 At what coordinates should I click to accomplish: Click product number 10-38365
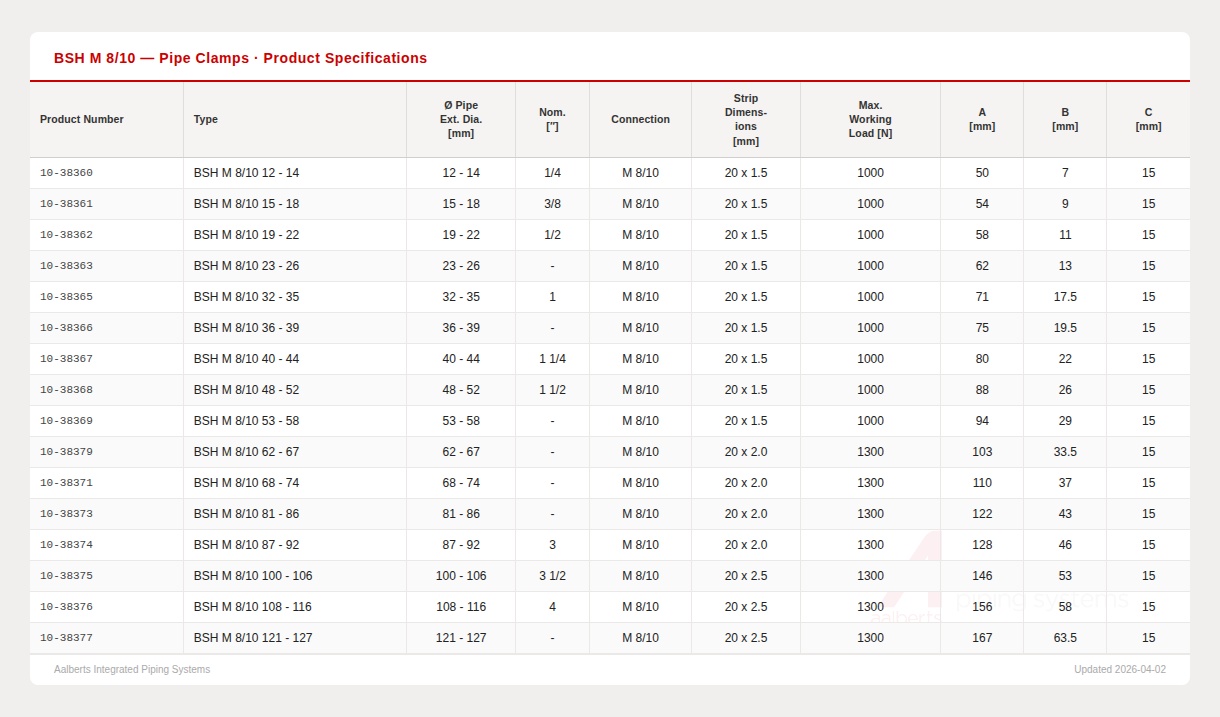click(66, 297)
